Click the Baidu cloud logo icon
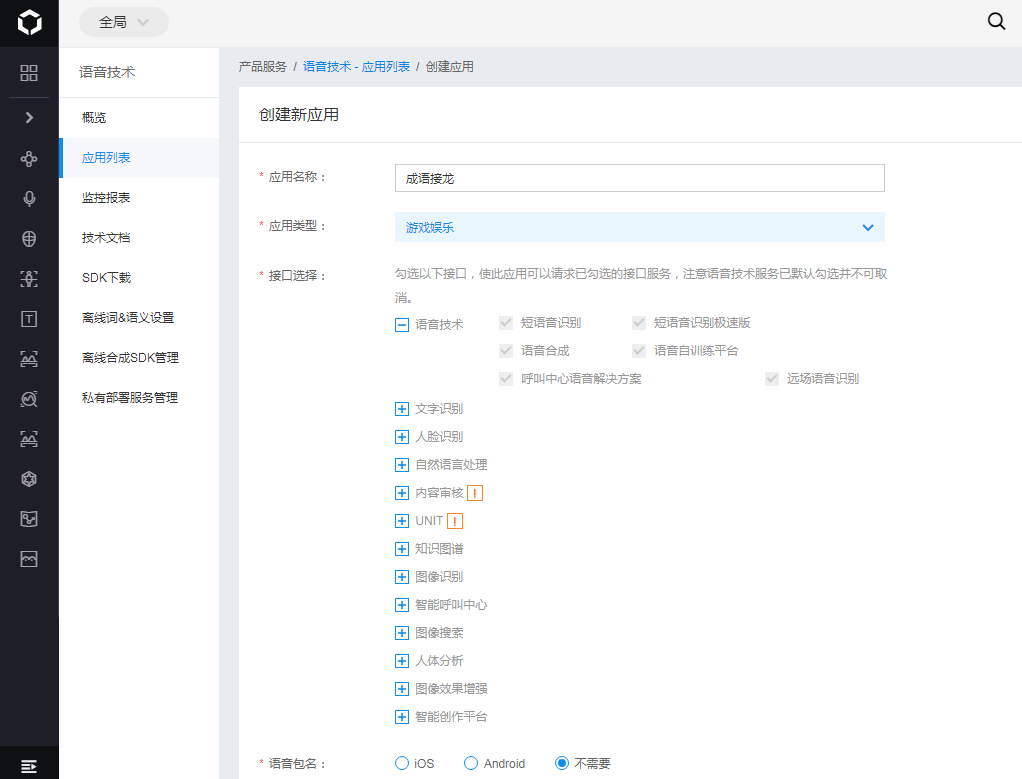This screenshot has height=779, width=1022. [x=29, y=23]
